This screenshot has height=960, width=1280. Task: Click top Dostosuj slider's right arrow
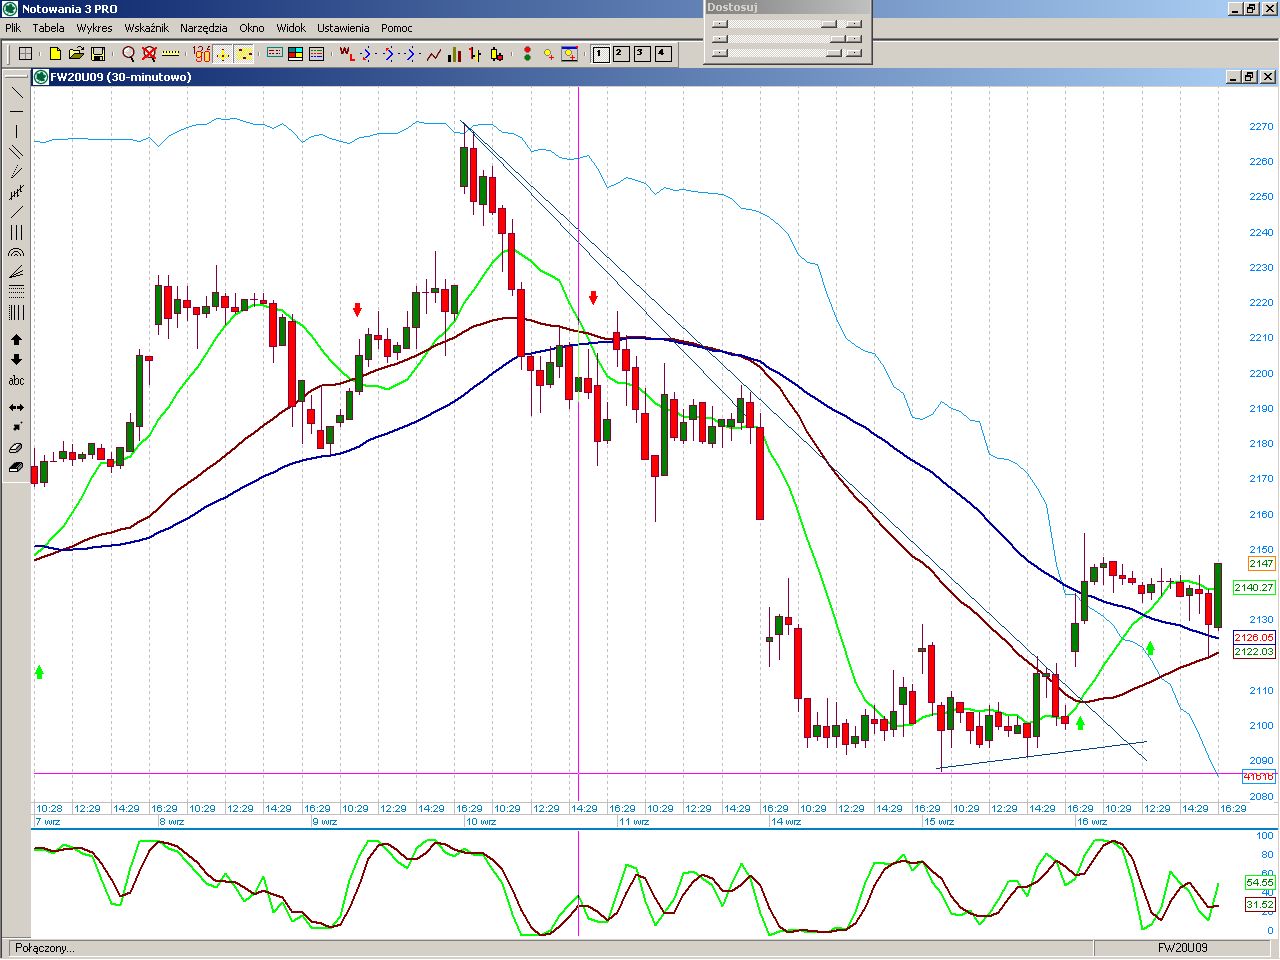853,24
